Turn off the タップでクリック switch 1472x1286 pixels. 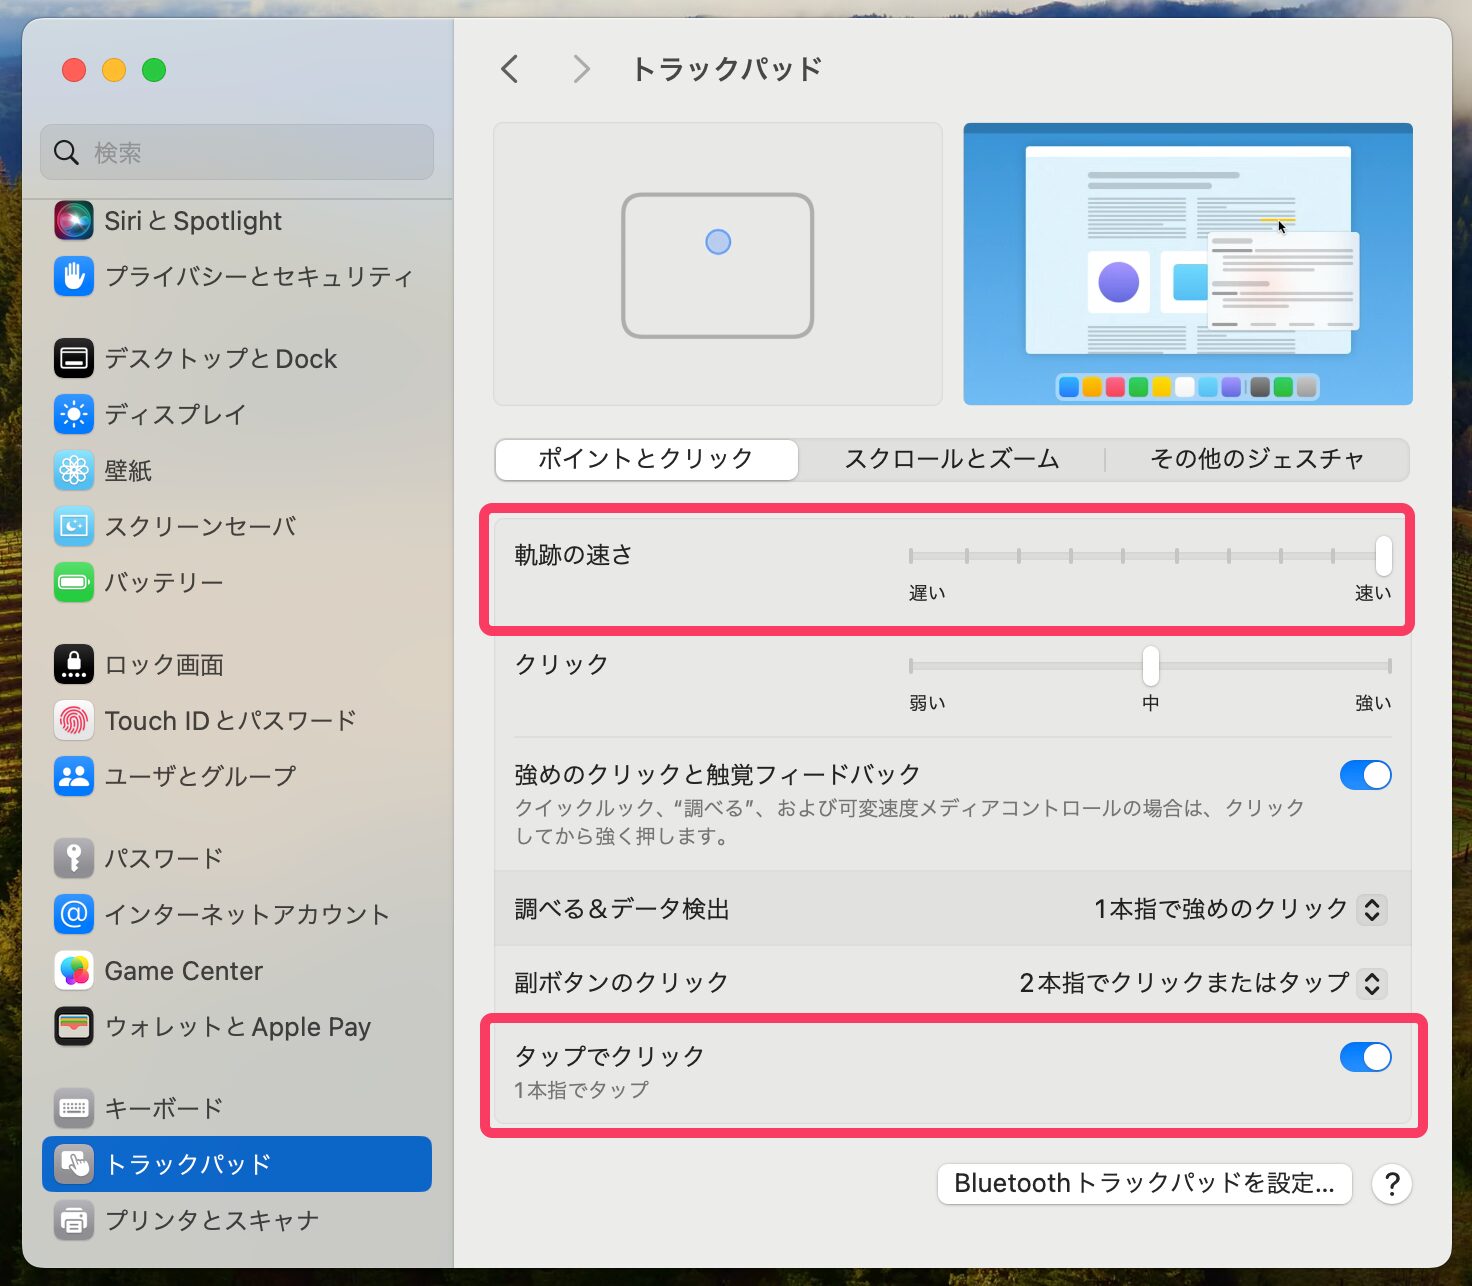click(x=1365, y=1057)
